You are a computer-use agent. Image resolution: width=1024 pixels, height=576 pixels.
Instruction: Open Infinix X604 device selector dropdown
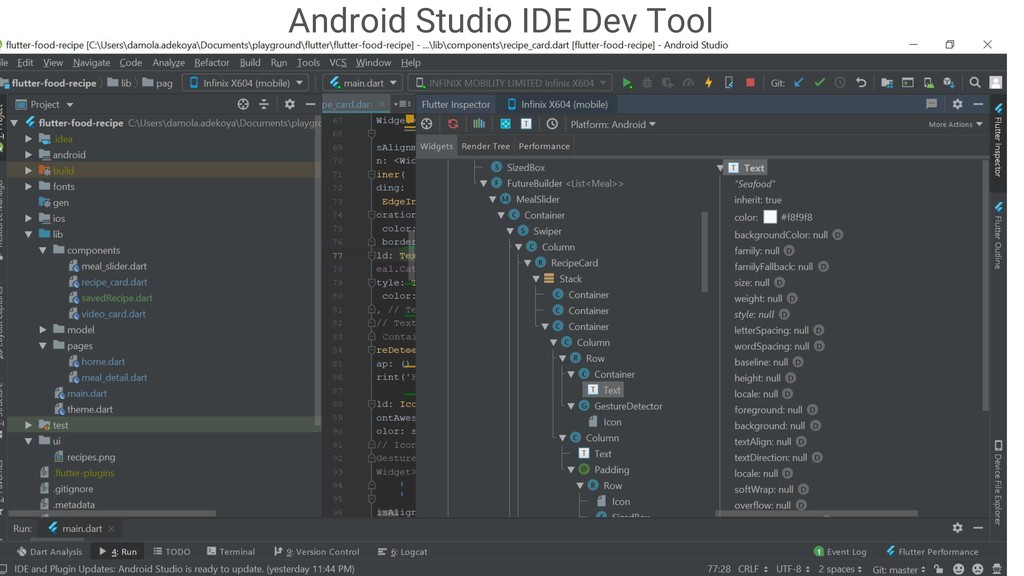(245, 83)
